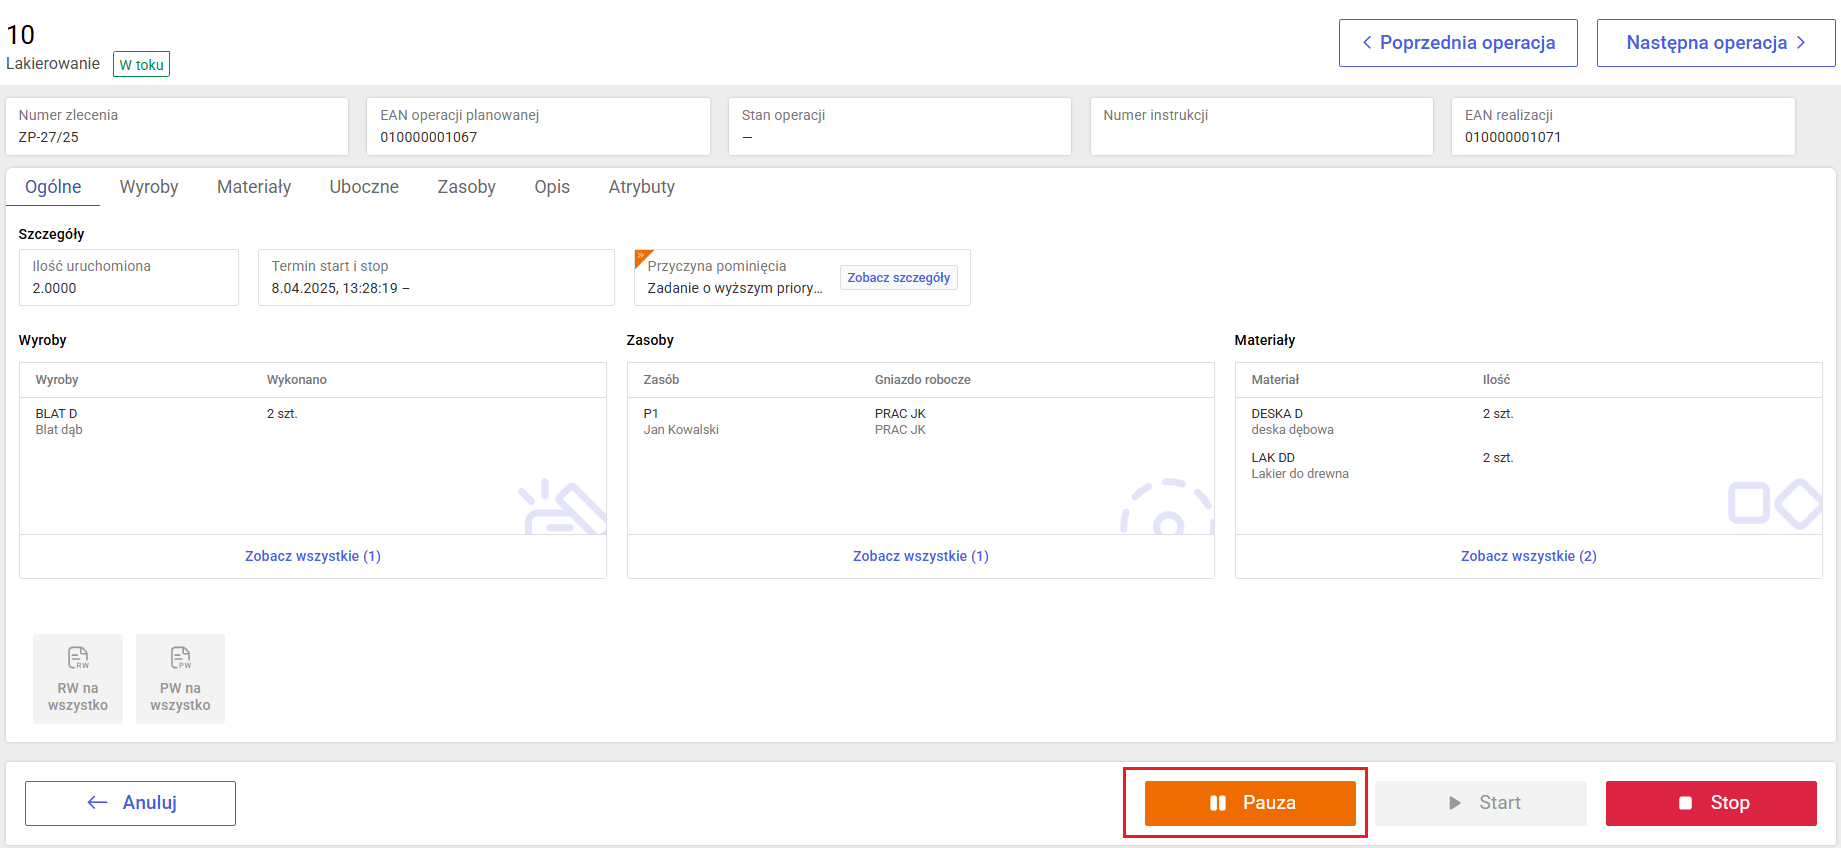Expand Zobacz wszystkie (1) under Wyroby
The width and height of the screenshot is (1841, 848).
tap(313, 556)
